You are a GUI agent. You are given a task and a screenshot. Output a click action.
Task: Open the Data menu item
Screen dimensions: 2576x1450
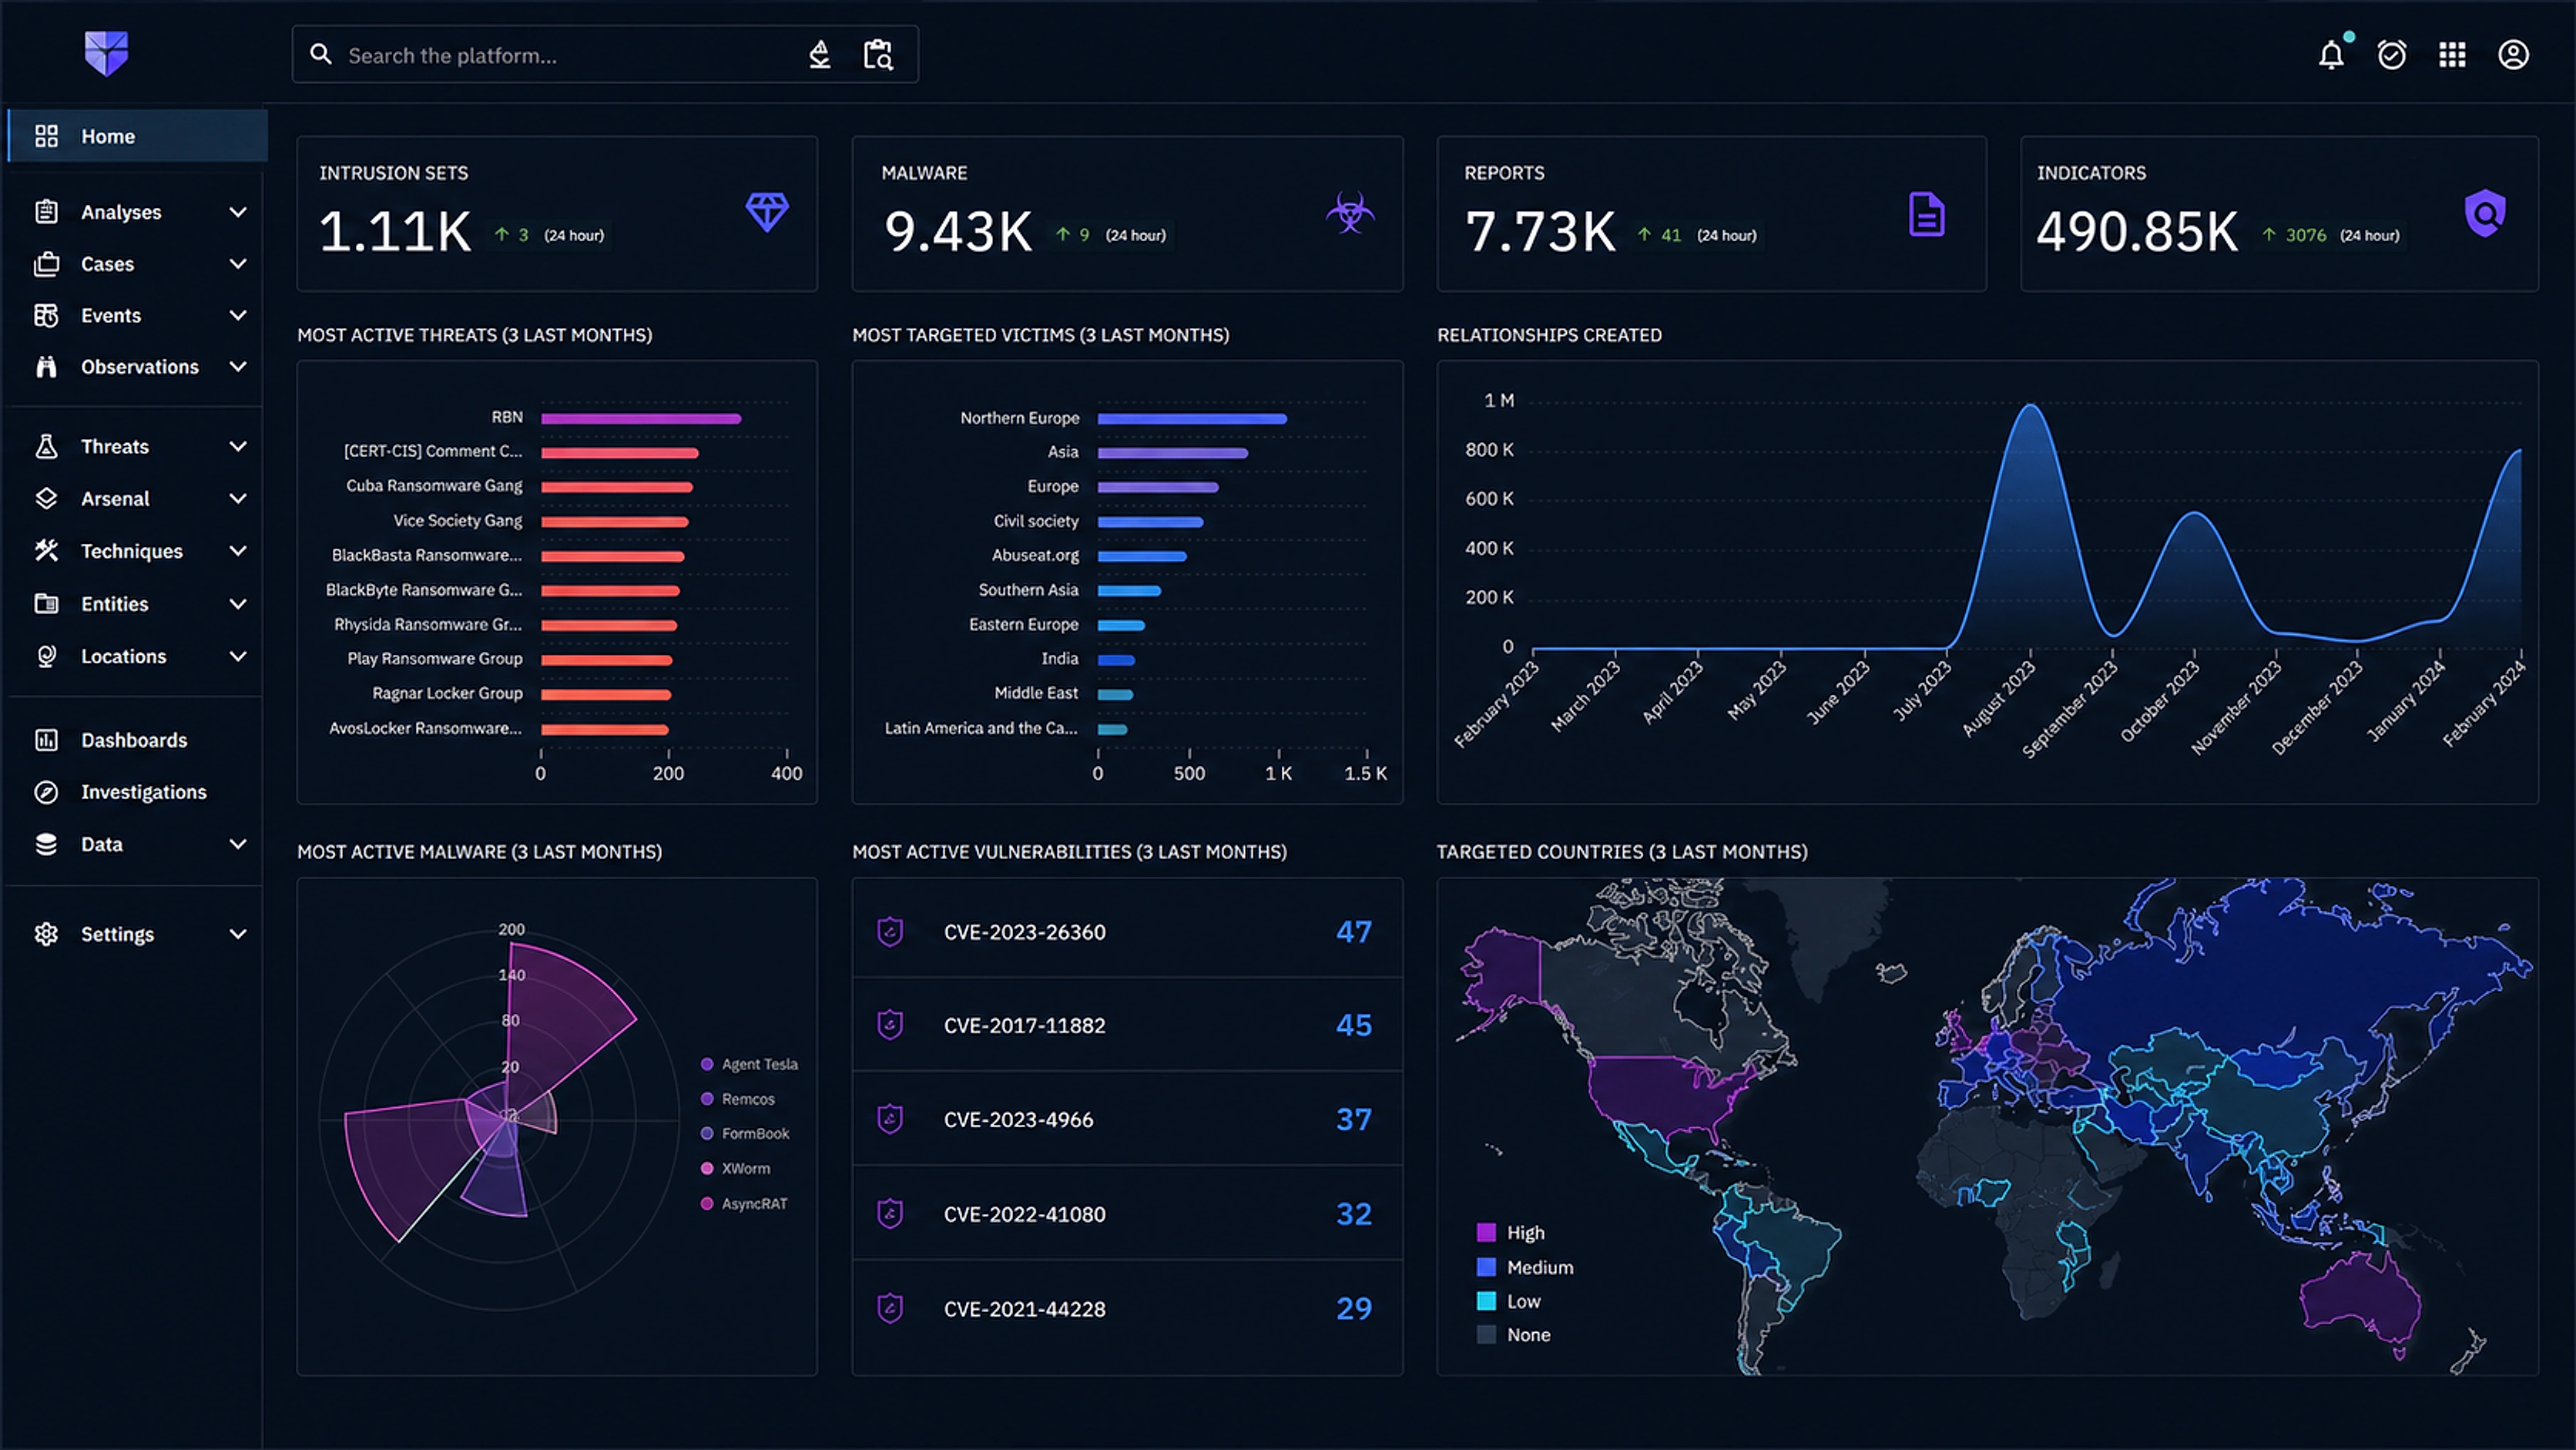pyautogui.click(x=134, y=844)
